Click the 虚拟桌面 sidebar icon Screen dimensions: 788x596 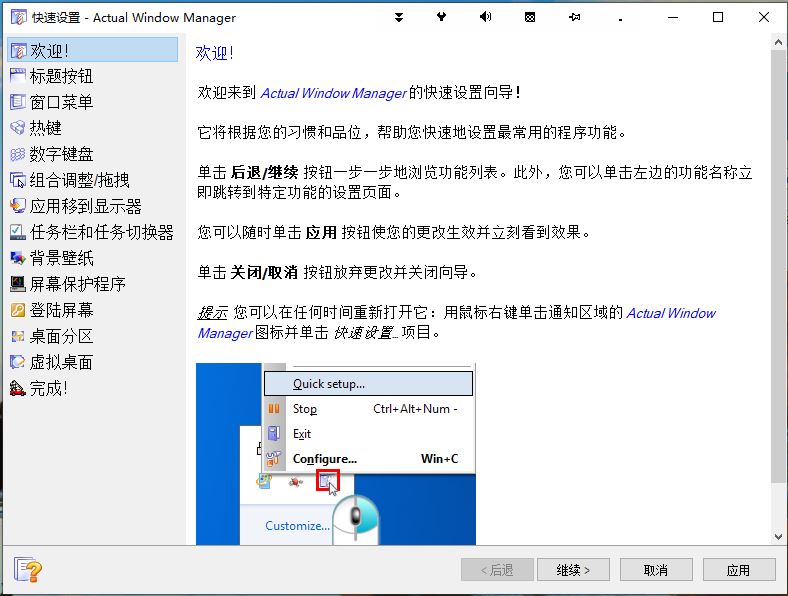(x=18, y=362)
